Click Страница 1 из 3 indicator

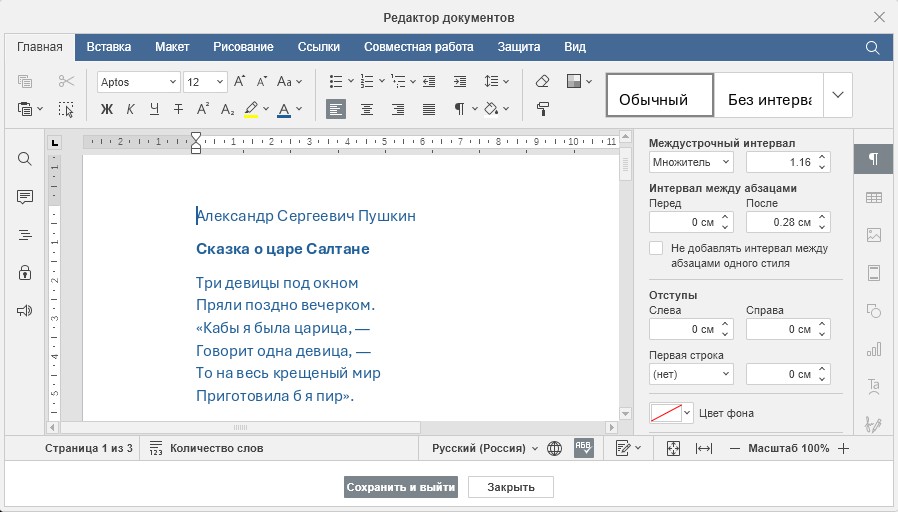point(89,448)
